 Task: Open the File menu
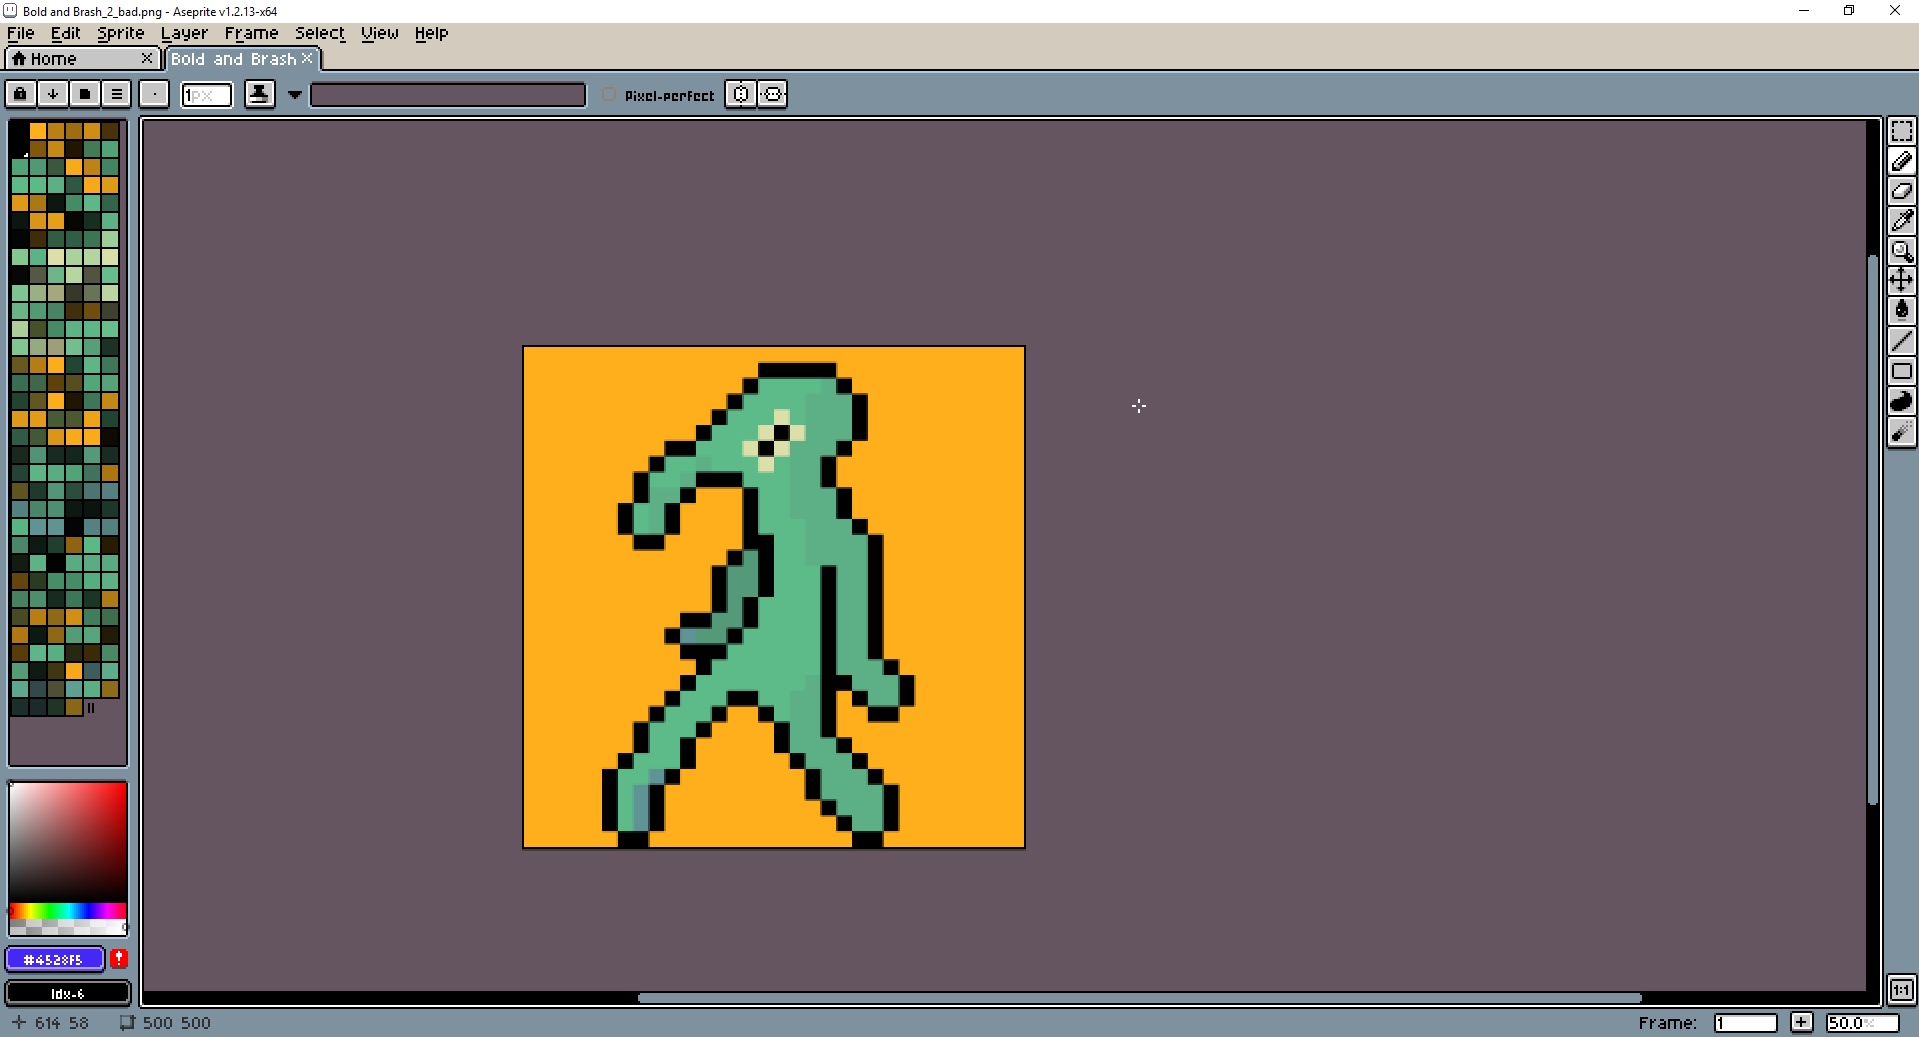21,33
